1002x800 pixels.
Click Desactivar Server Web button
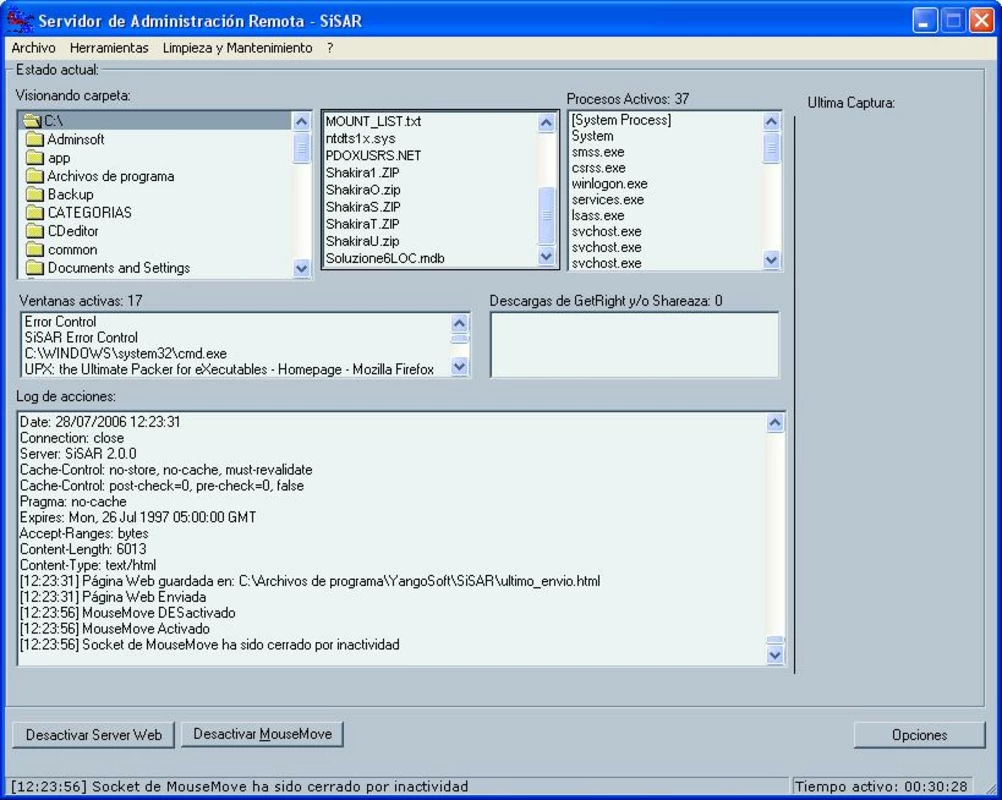pyautogui.click(x=93, y=735)
